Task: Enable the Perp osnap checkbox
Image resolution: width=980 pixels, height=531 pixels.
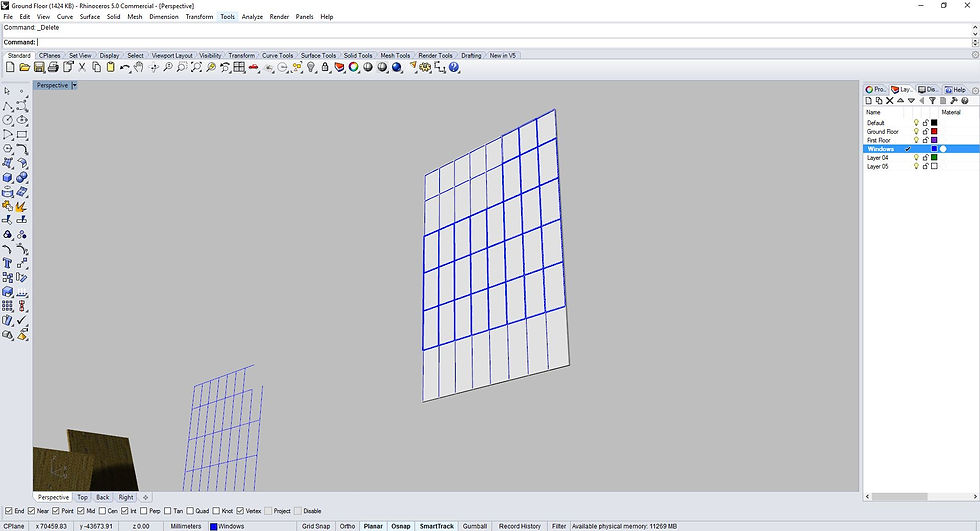Action: pyautogui.click(x=144, y=511)
